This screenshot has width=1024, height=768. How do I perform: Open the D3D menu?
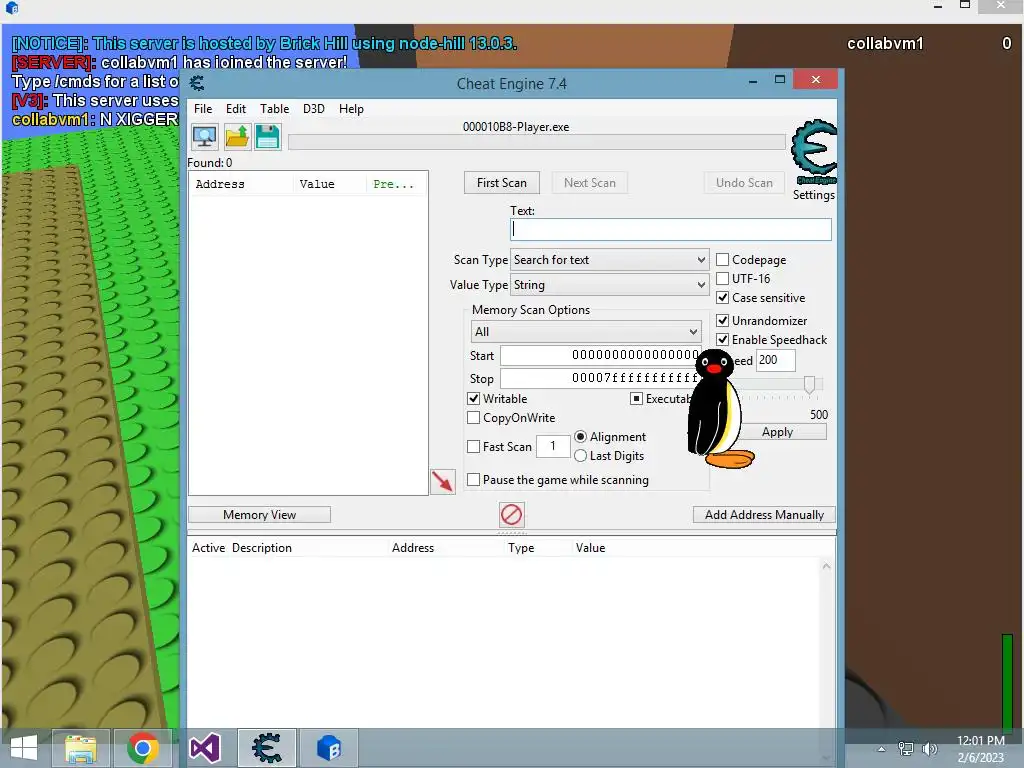pyautogui.click(x=313, y=109)
